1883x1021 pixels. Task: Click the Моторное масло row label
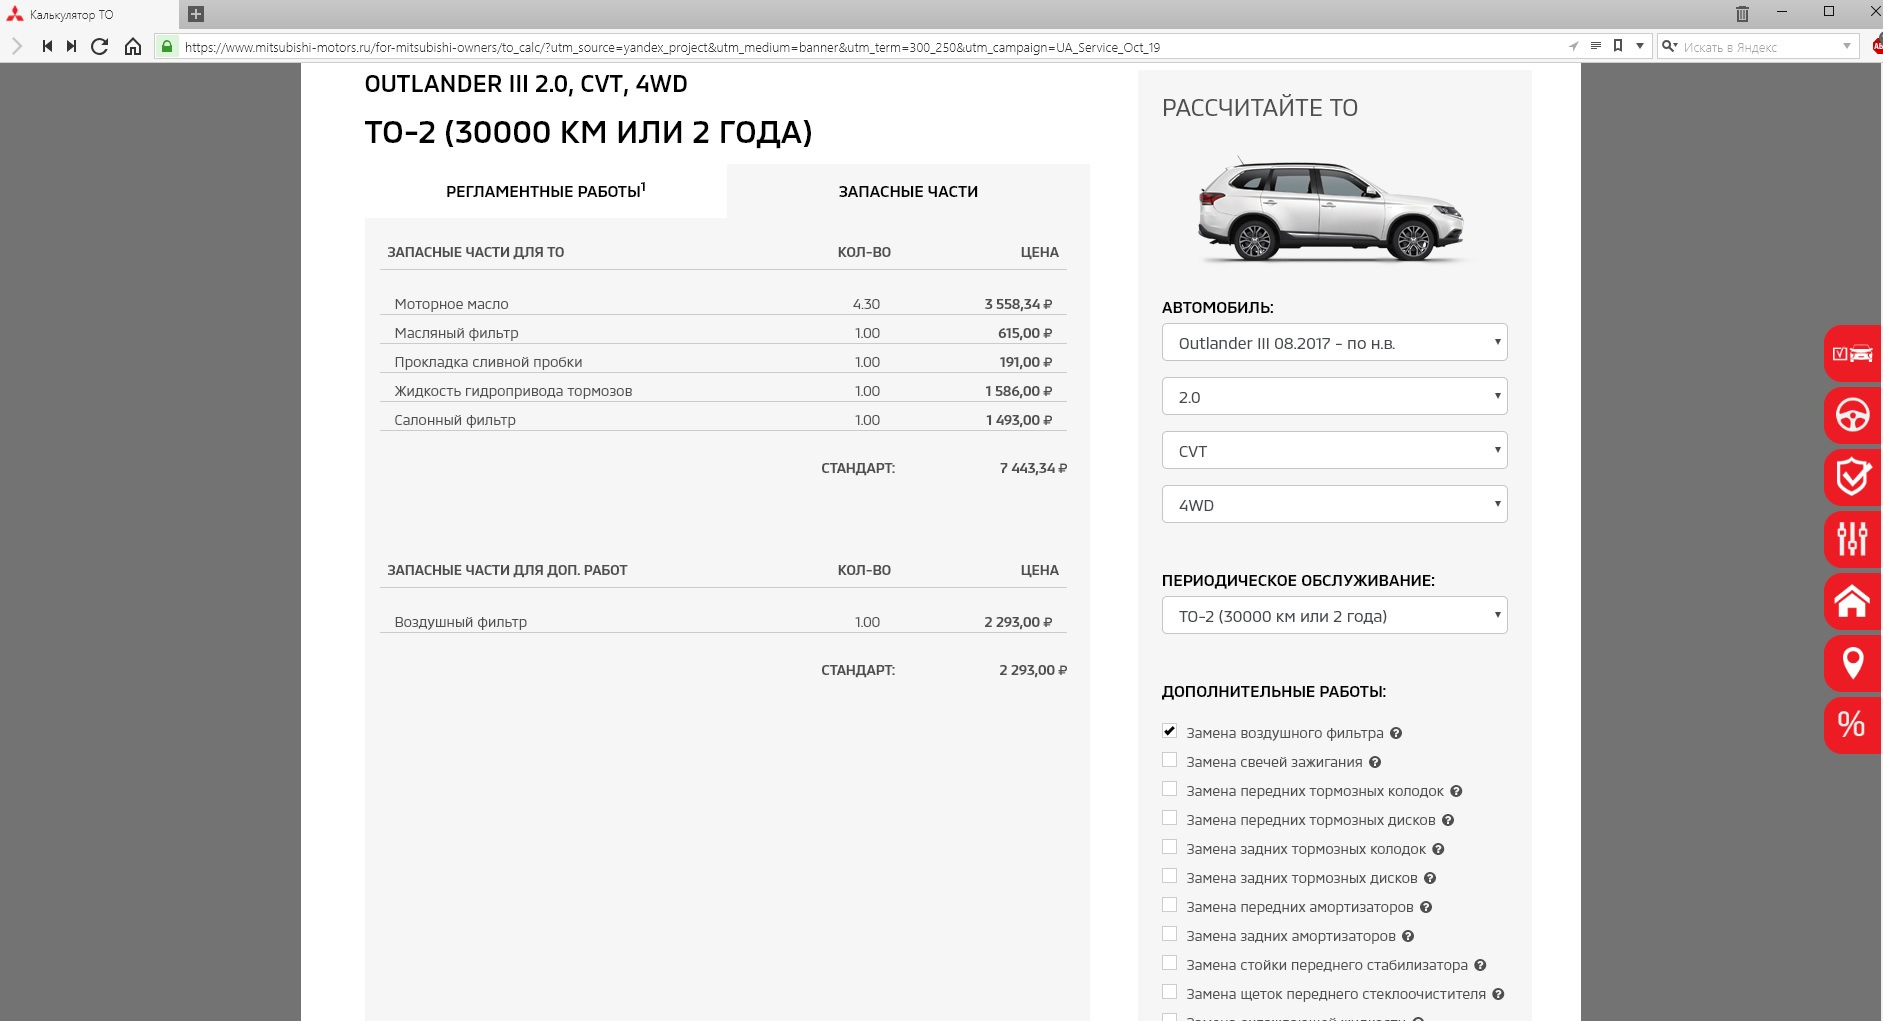pos(451,304)
